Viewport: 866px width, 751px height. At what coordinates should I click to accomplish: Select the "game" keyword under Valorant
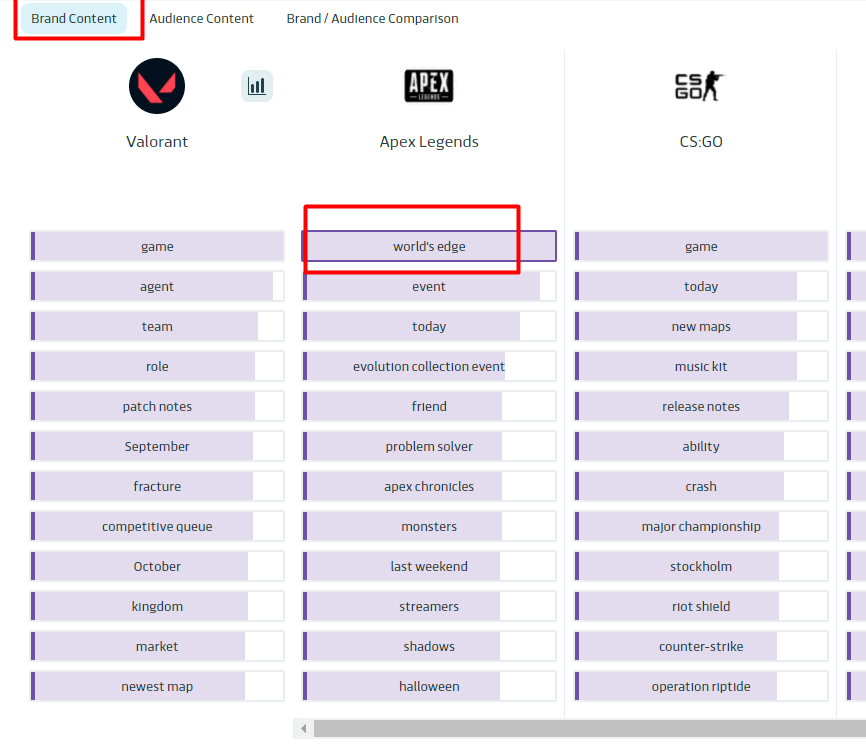157,246
